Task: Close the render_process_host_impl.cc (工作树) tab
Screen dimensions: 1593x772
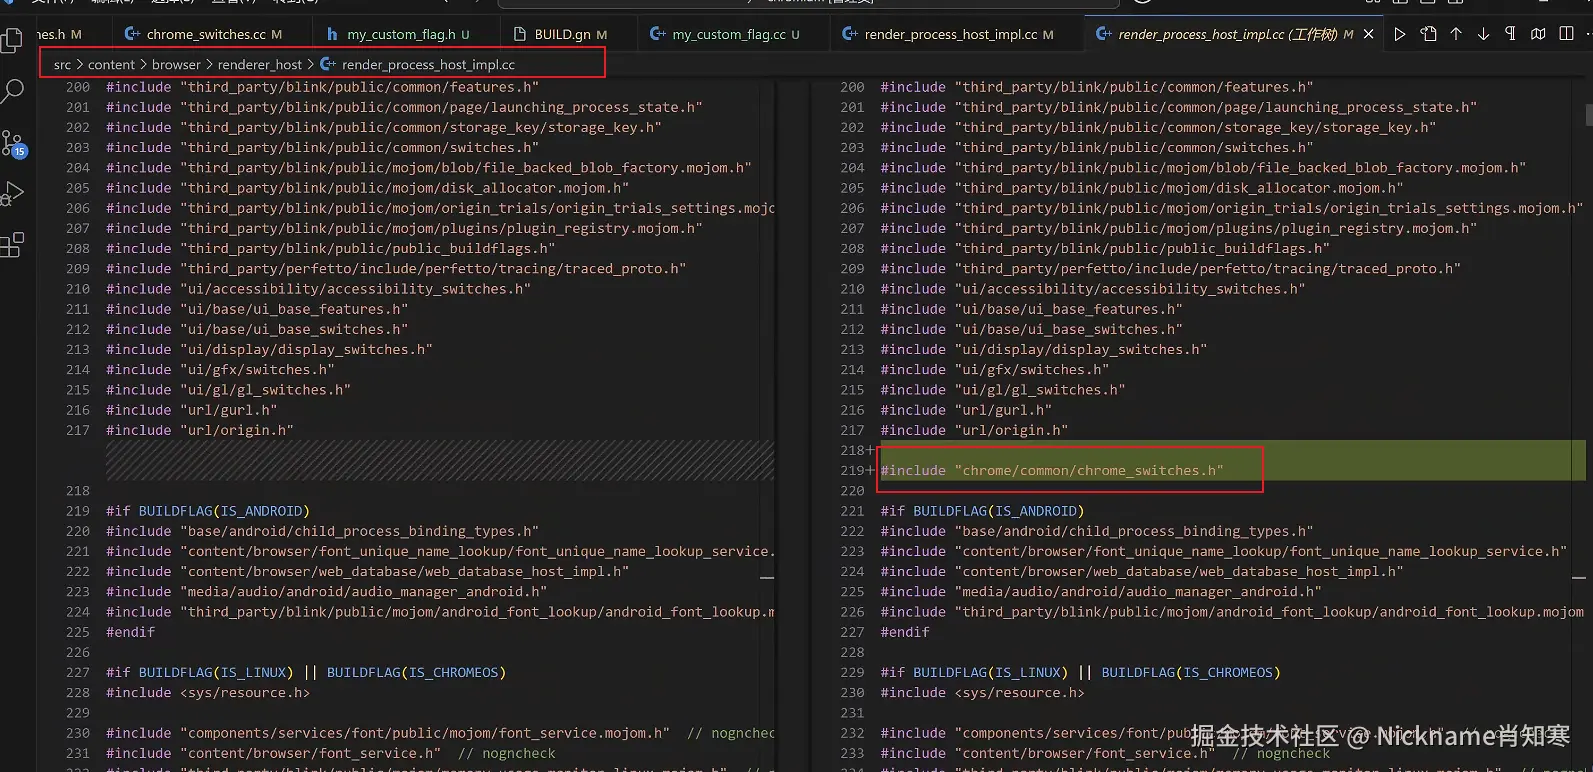Action: click(1369, 34)
